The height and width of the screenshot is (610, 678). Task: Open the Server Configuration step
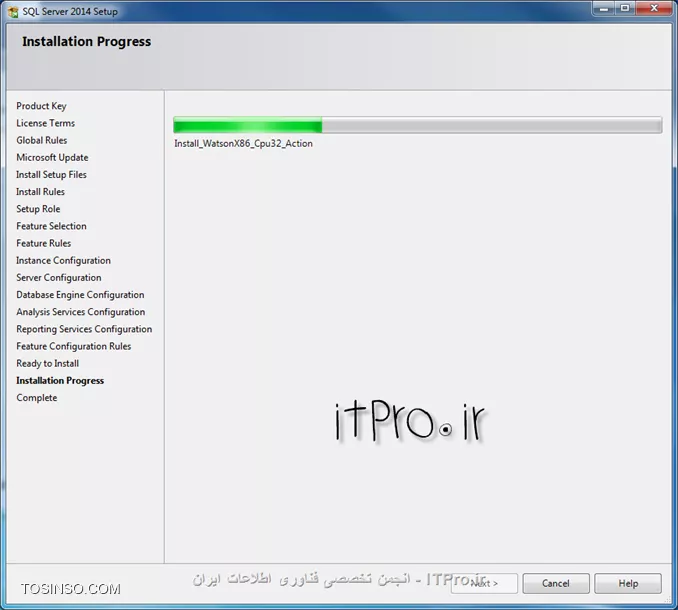[x=59, y=278]
